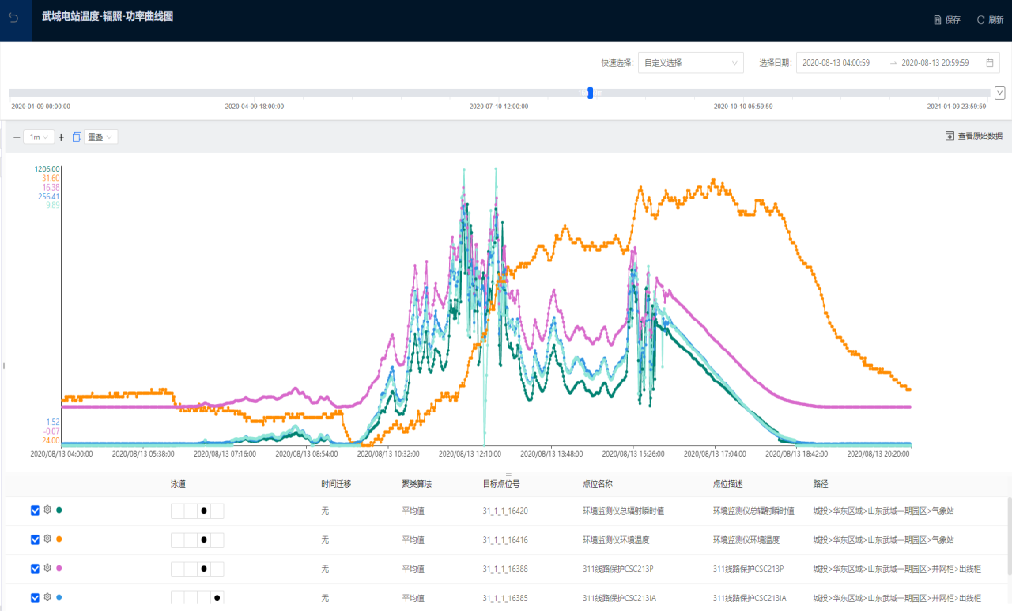Open the 重叠 display mode dropdown

click(x=101, y=137)
